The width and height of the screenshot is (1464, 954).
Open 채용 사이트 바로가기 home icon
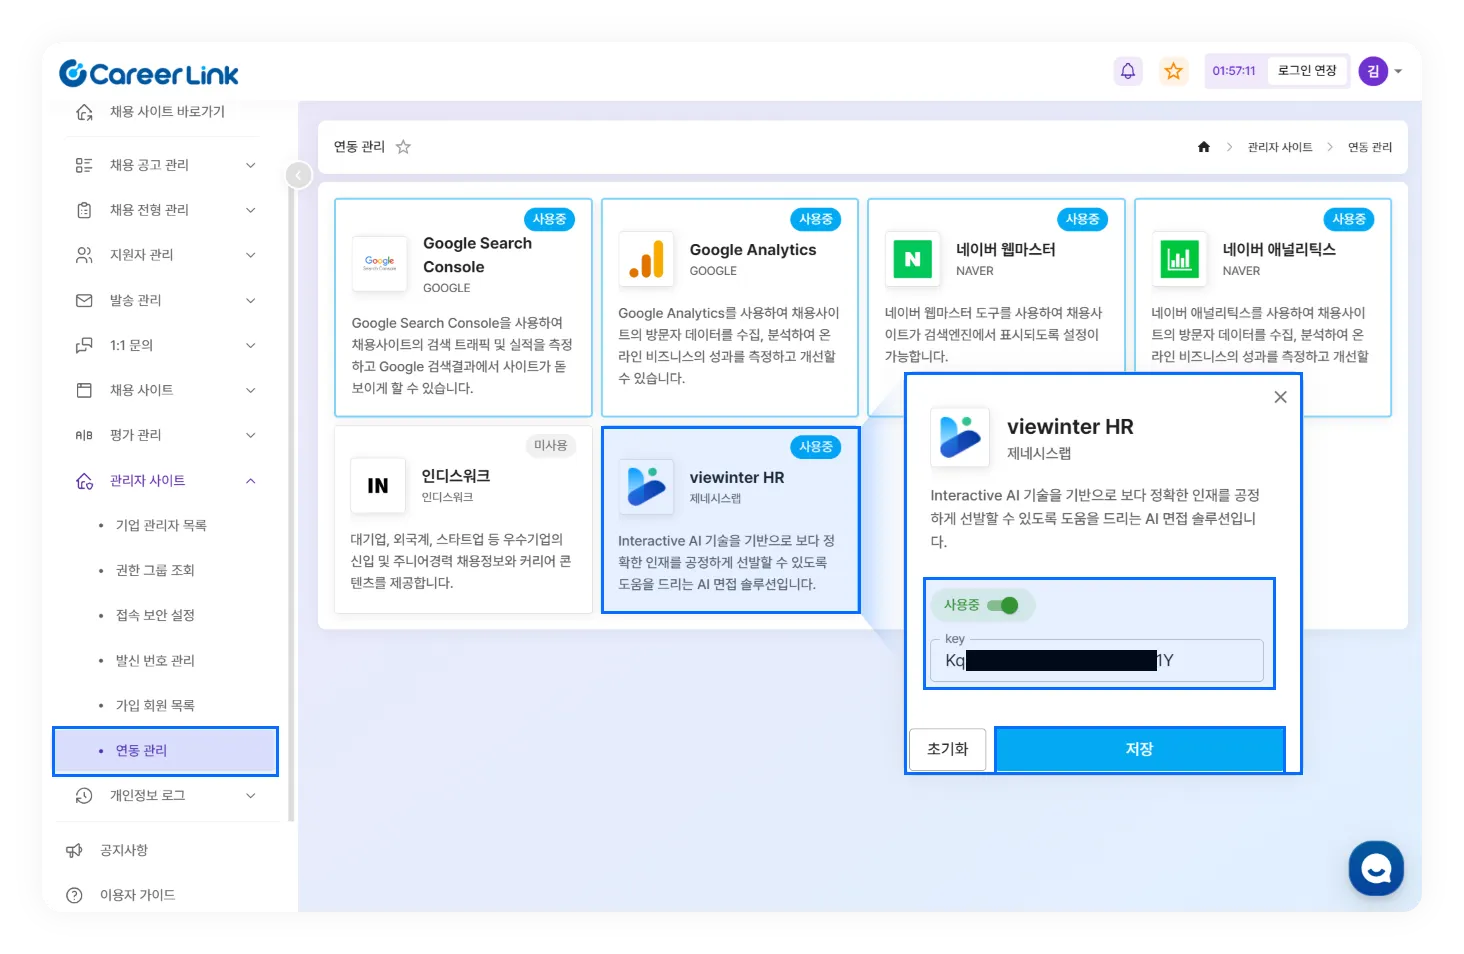click(x=85, y=112)
